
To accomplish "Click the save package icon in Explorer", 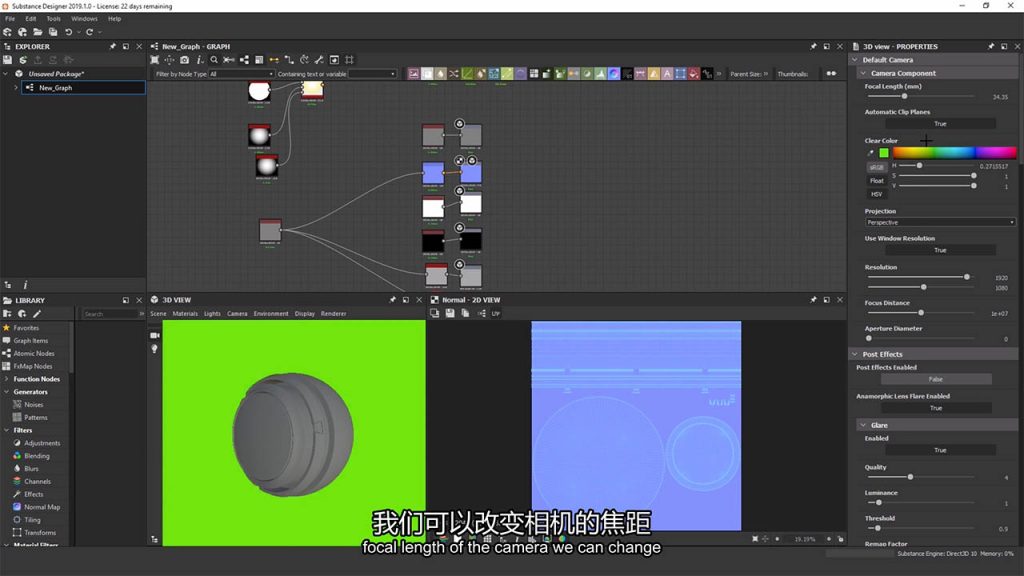I will pyautogui.click(x=8, y=60).
